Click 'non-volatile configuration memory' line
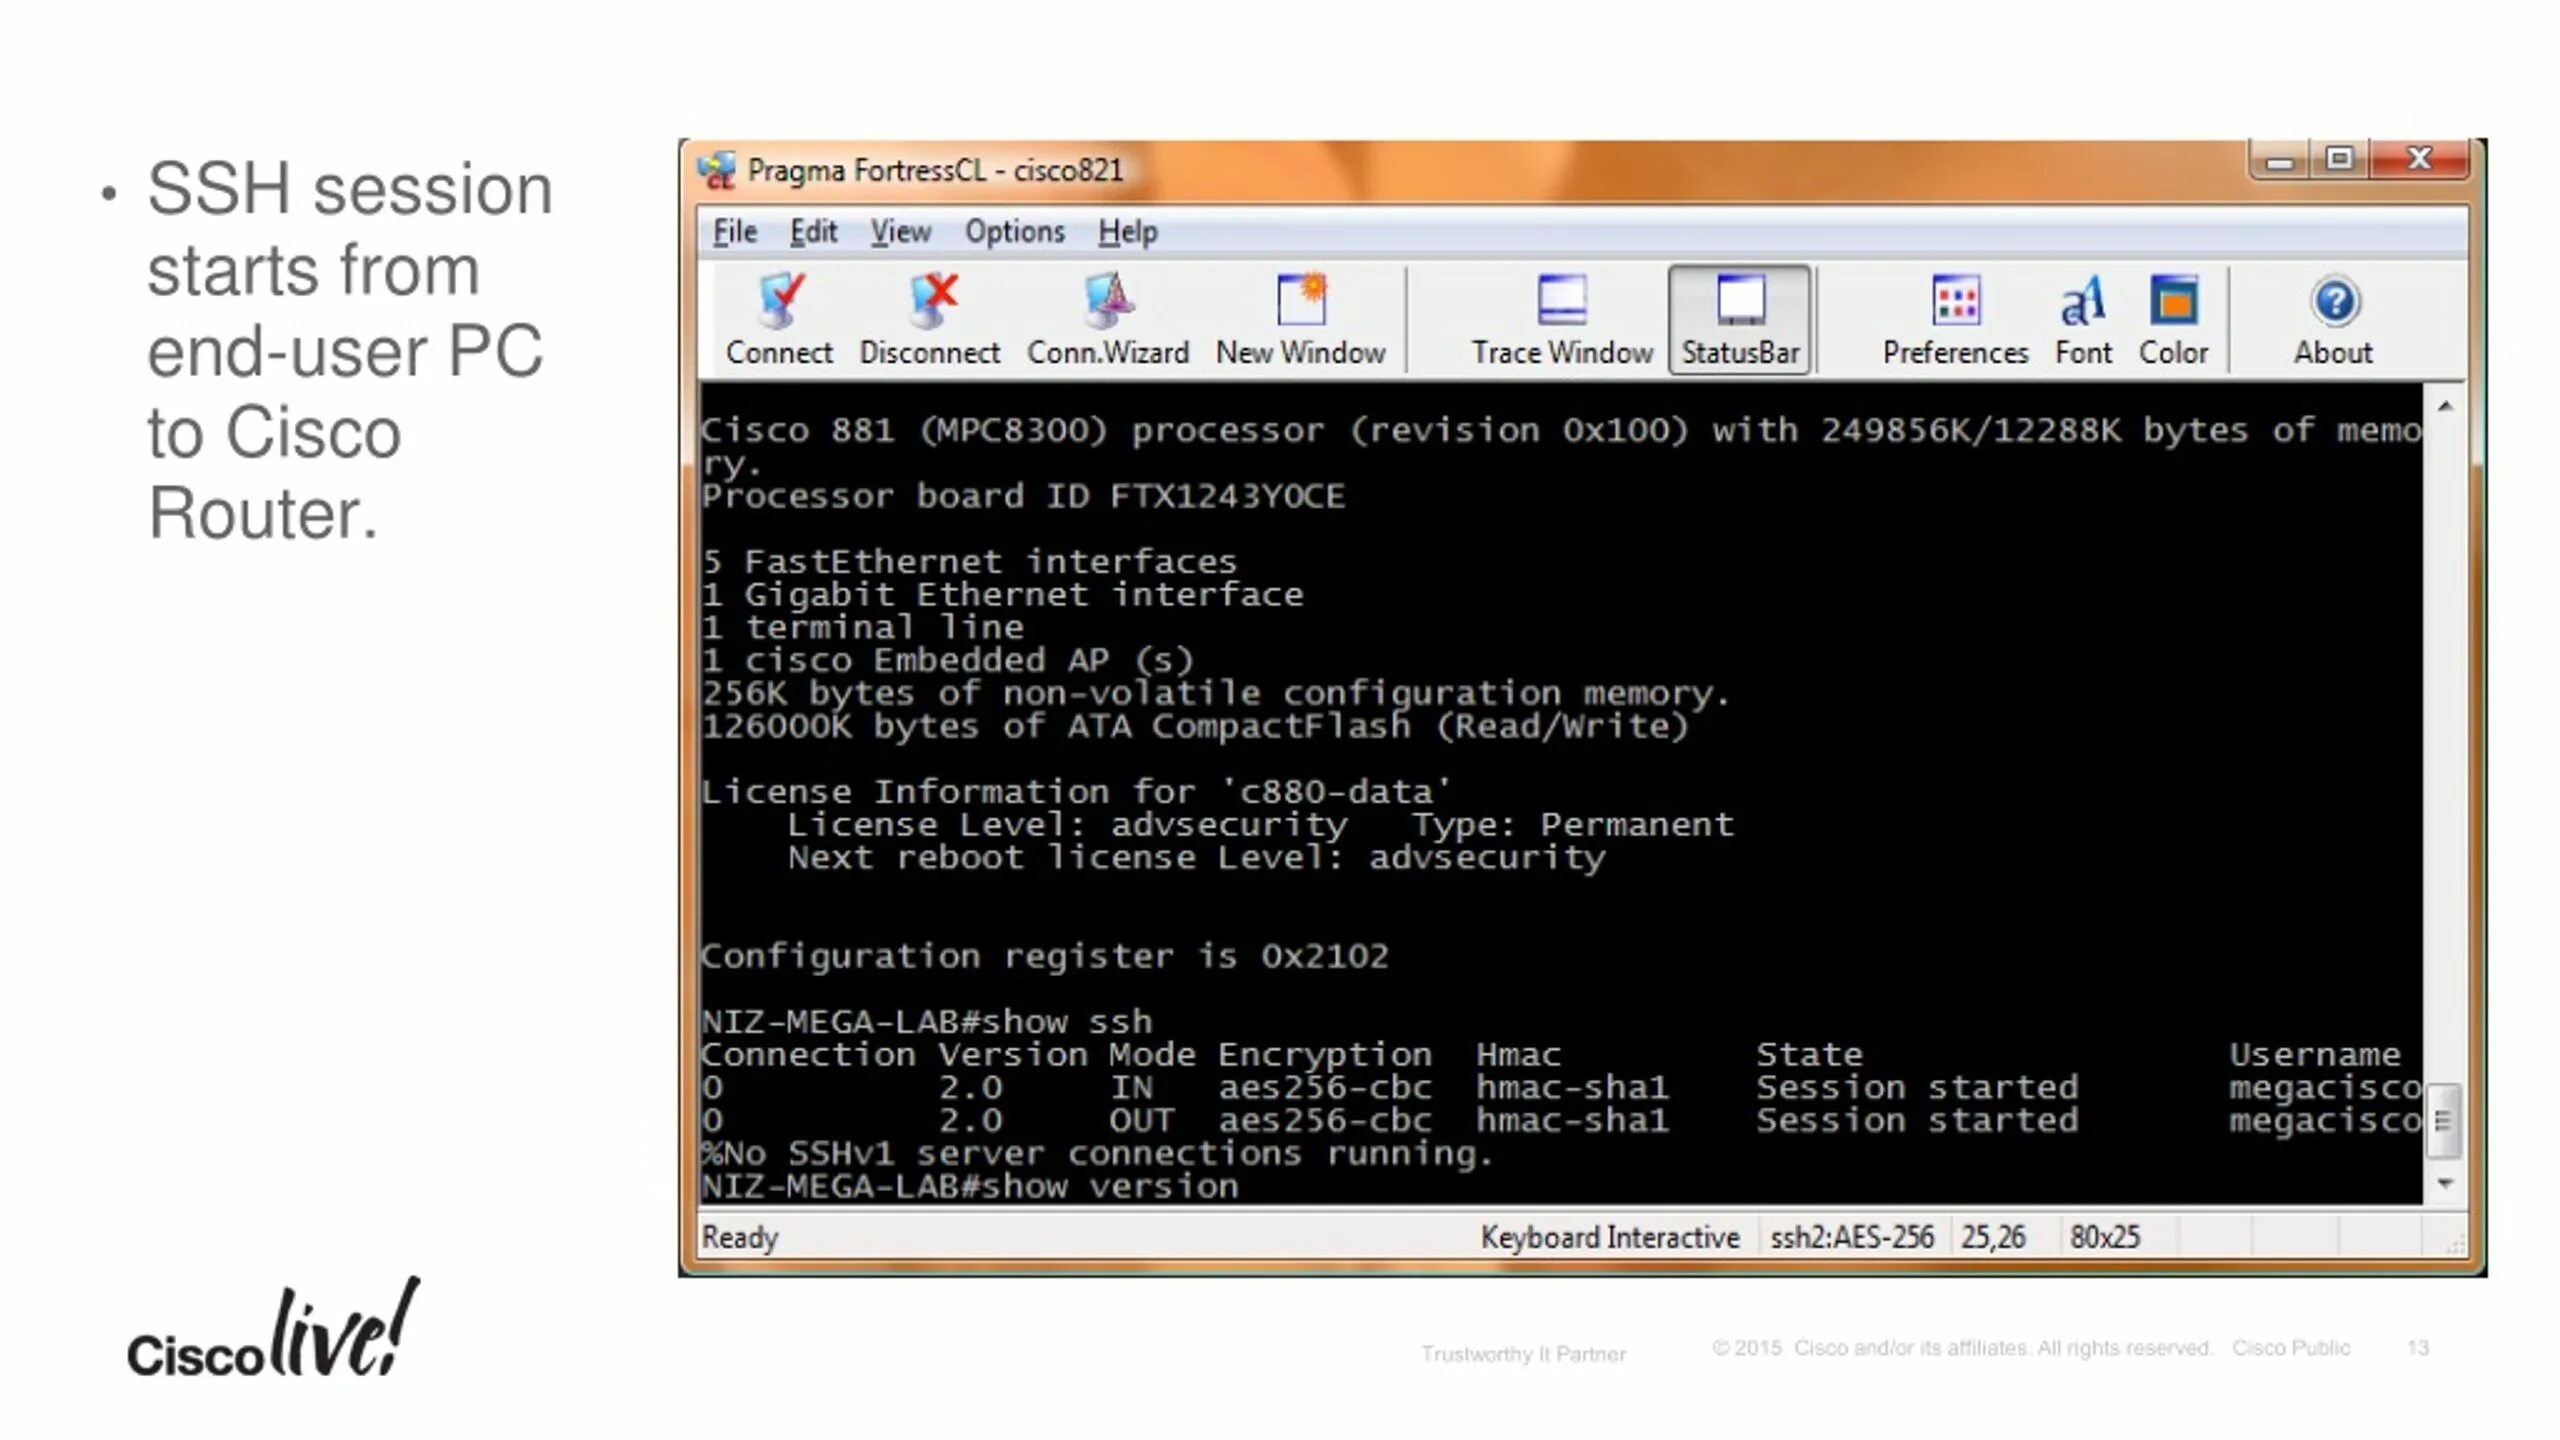Image resolution: width=2560 pixels, height=1440 pixels. click(x=1215, y=694)
